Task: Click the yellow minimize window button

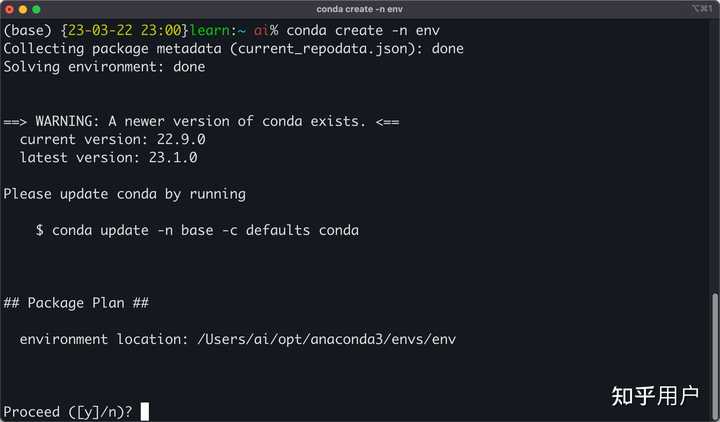Action: click(22, 9)
